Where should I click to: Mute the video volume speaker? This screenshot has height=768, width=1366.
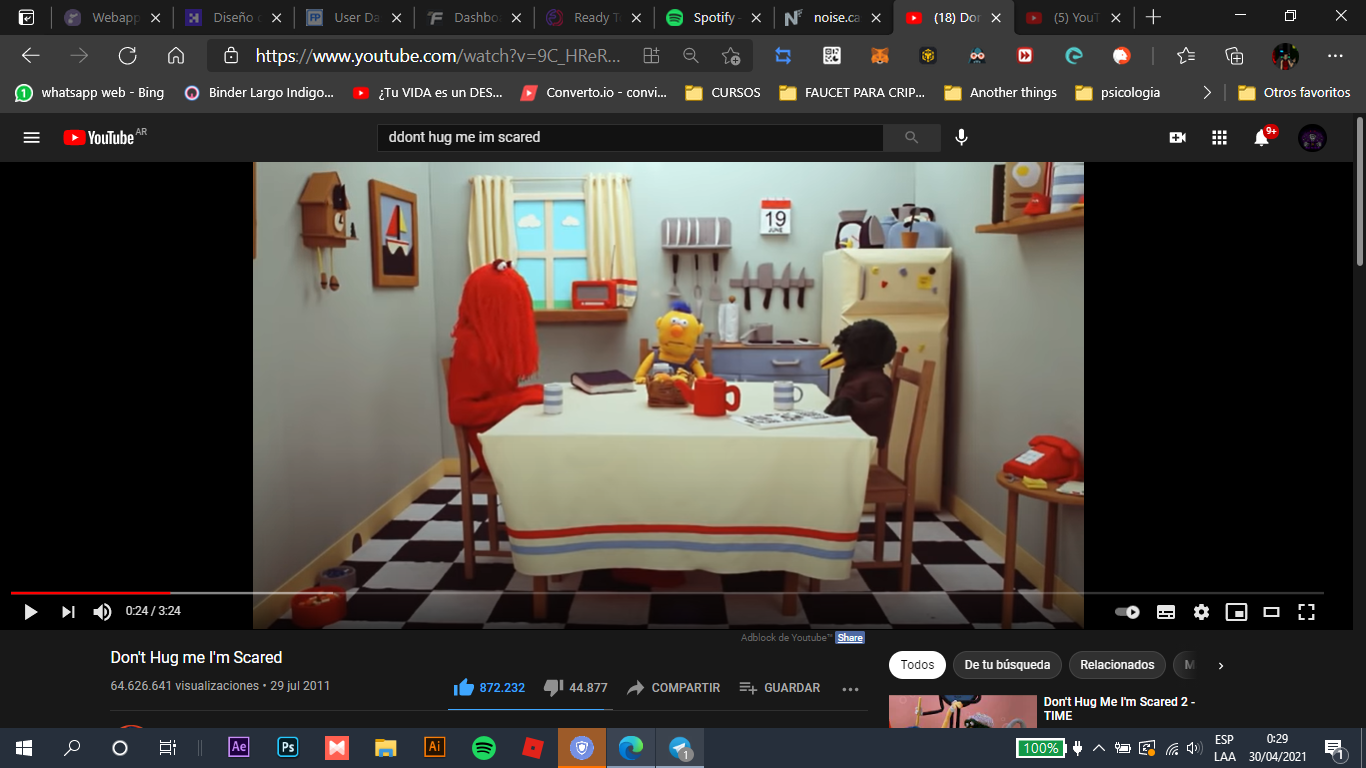(102, 611)
